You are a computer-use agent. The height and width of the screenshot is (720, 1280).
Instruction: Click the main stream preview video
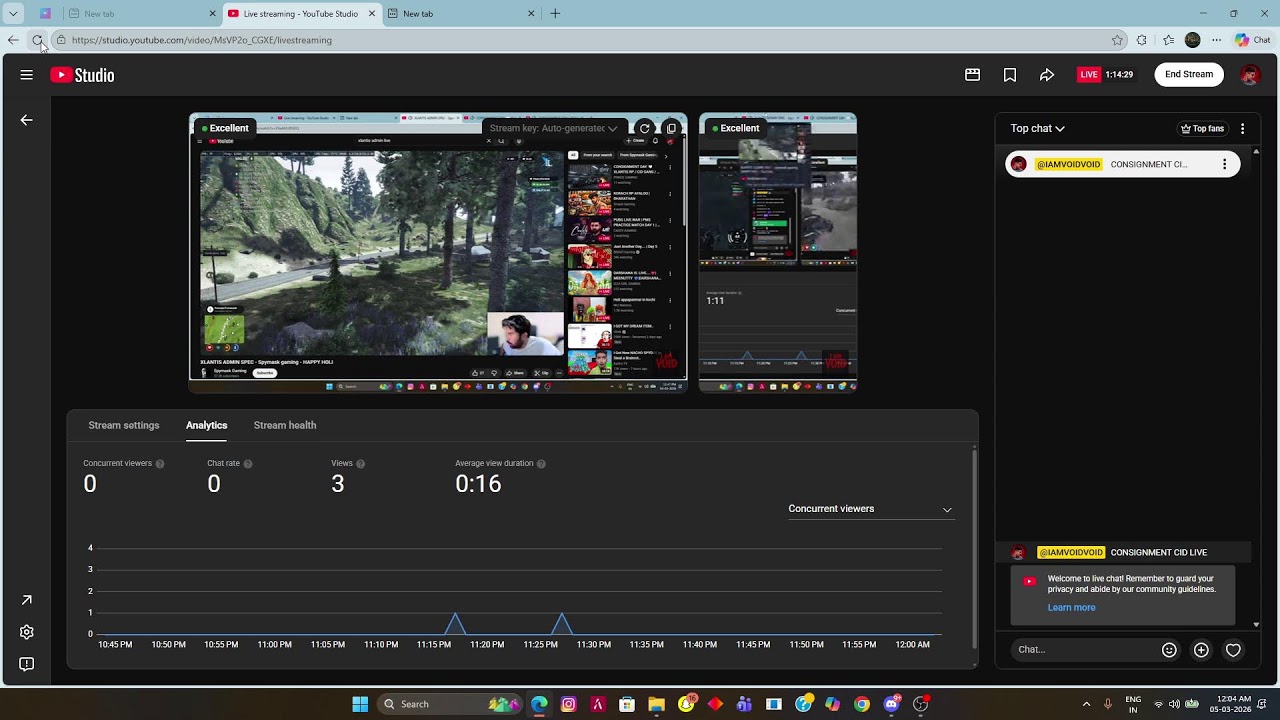[438, 253]
